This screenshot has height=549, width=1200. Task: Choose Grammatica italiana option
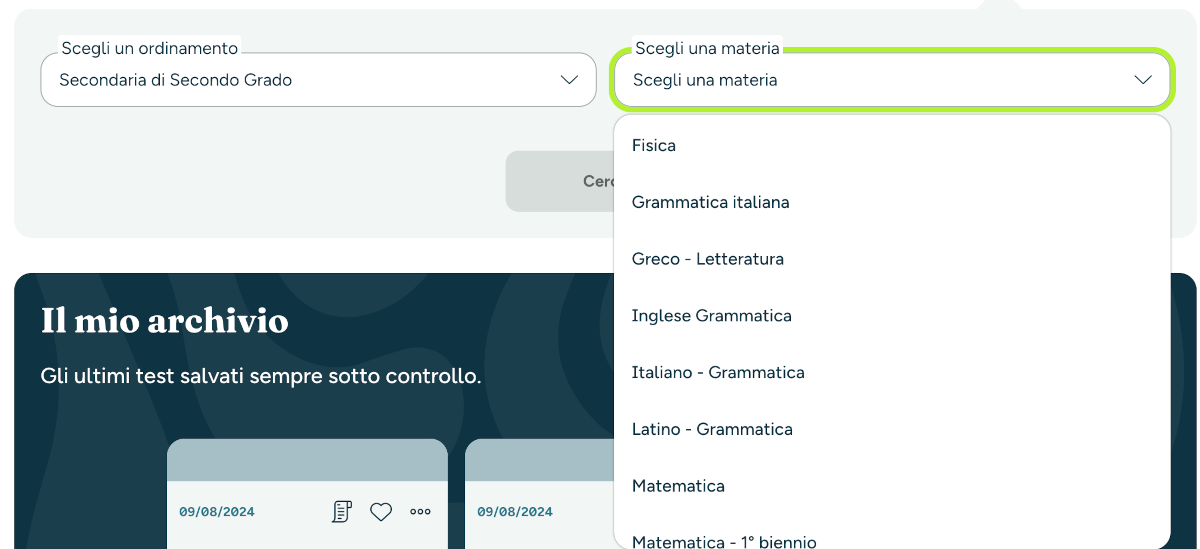(x=891, y=203)
